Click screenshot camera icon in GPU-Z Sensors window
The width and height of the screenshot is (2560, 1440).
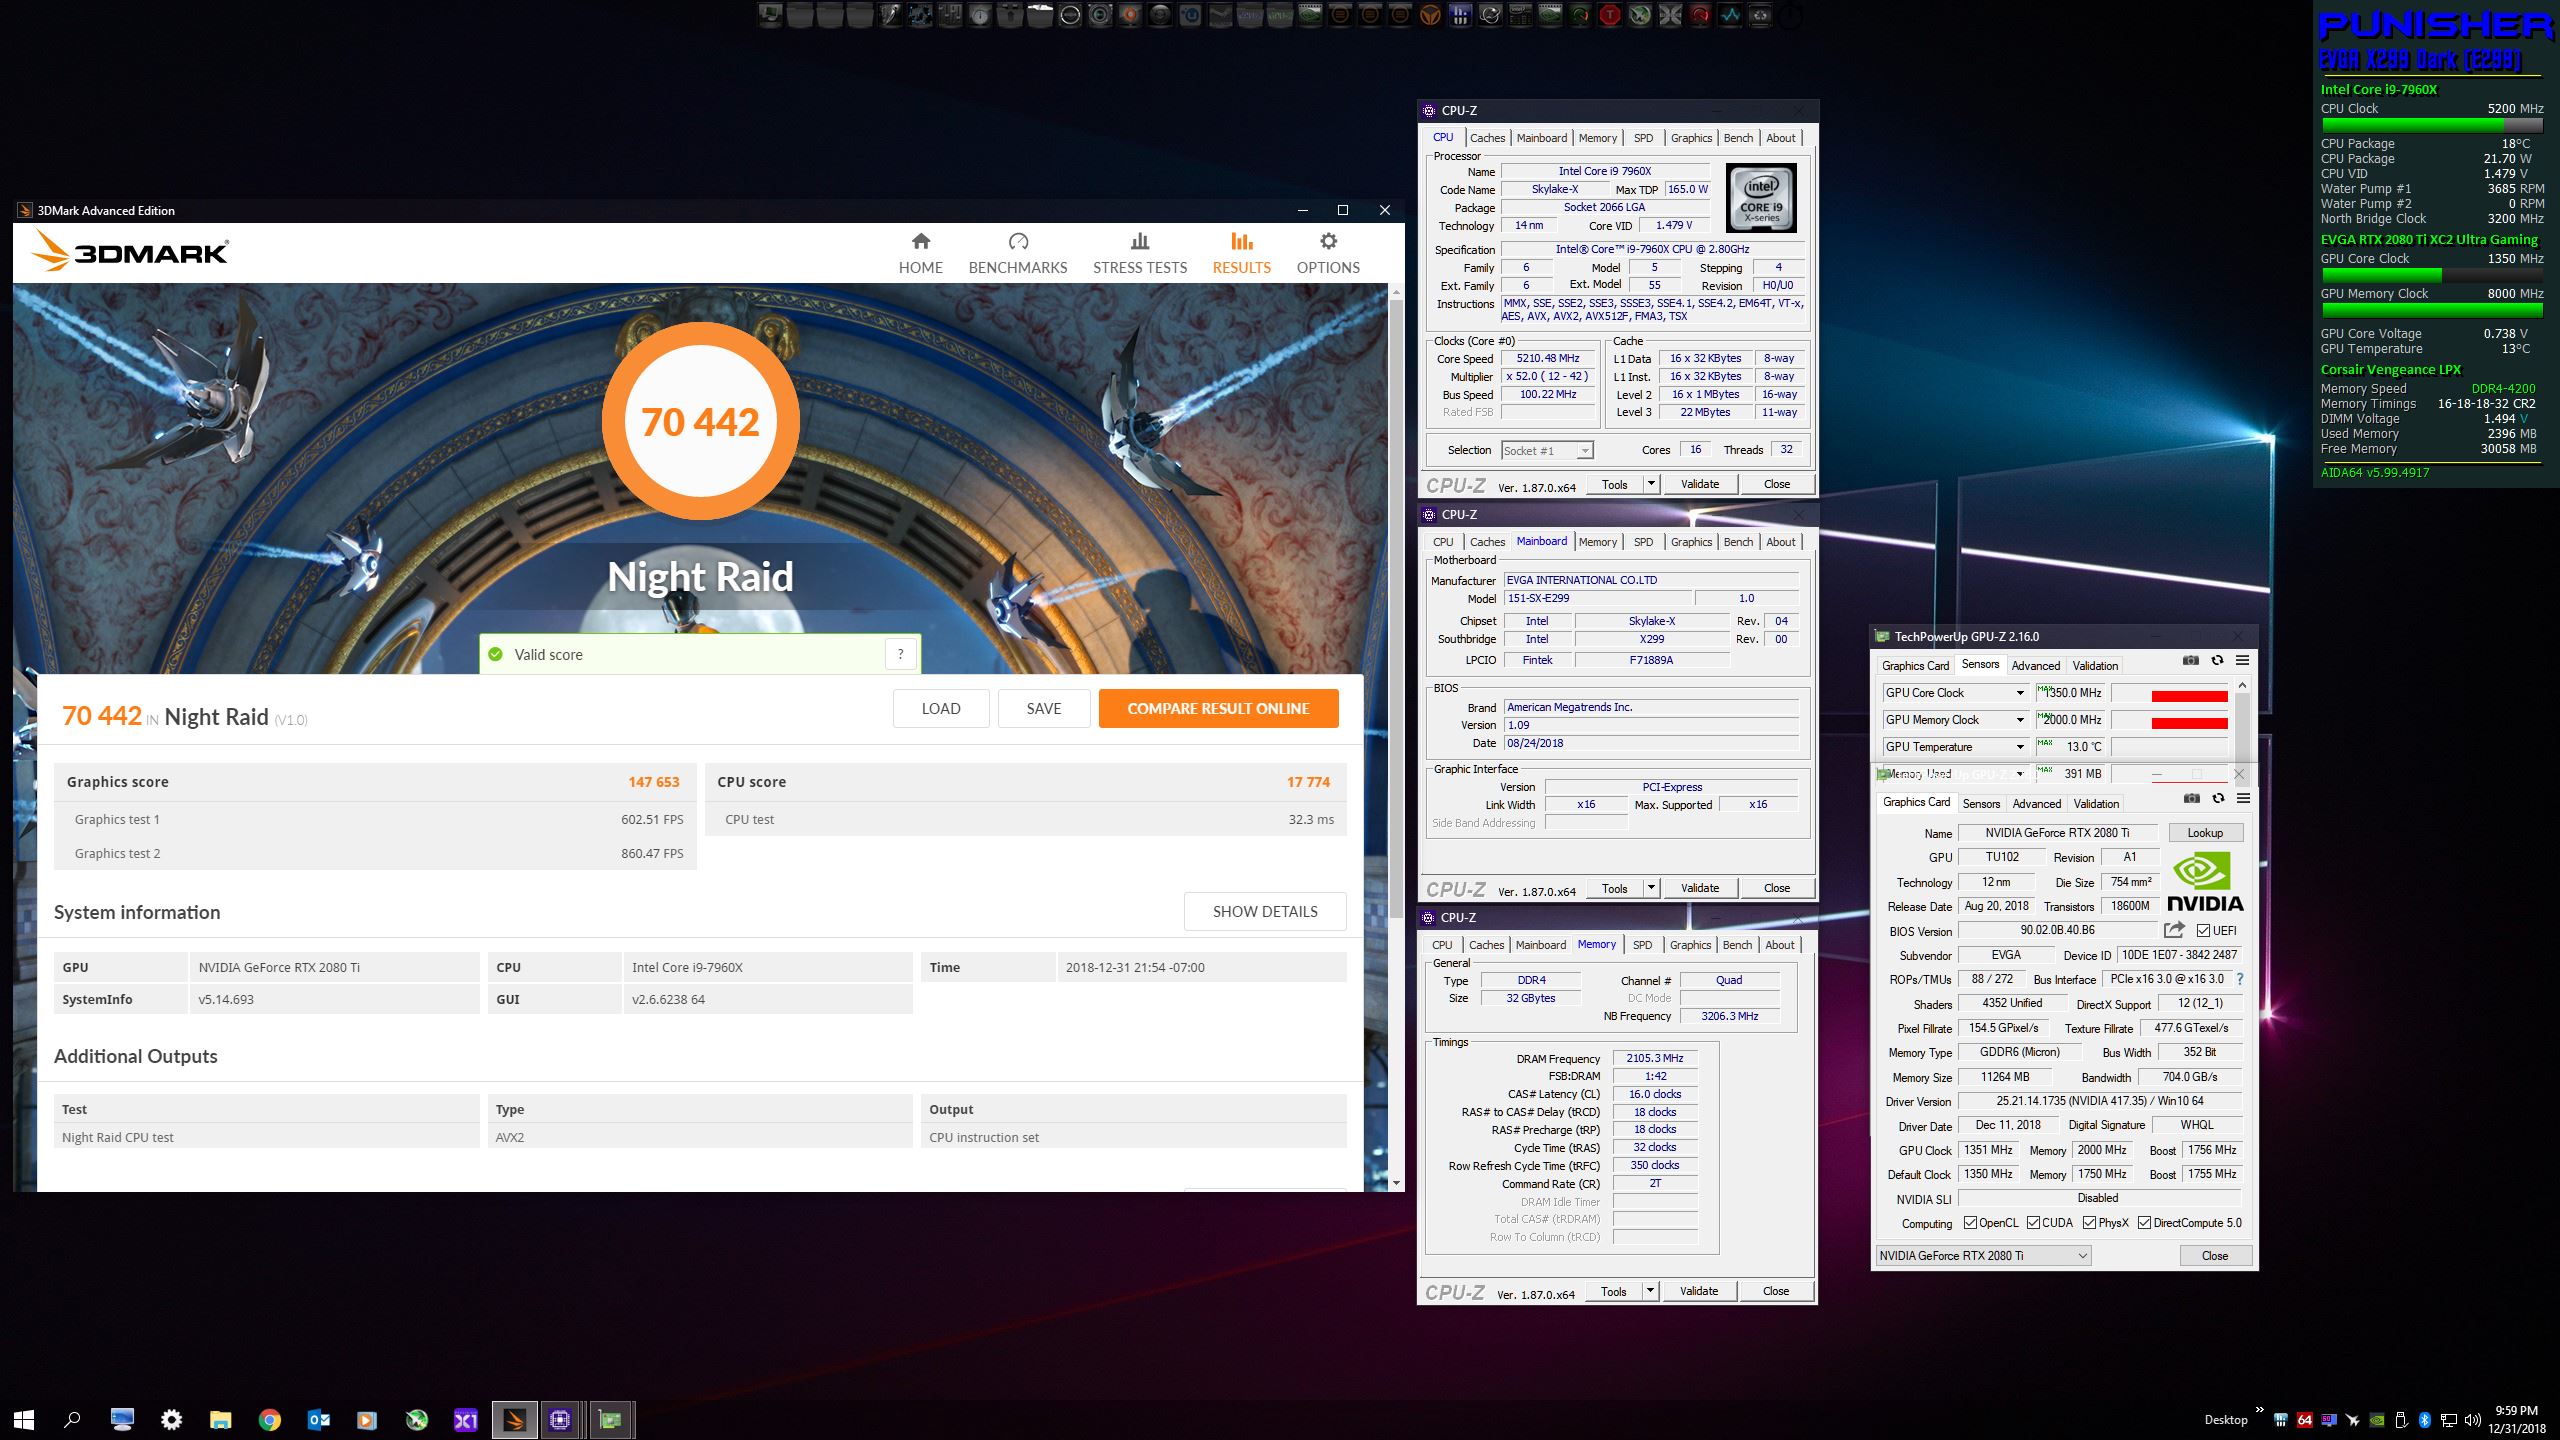click(x=2190, y=661)
